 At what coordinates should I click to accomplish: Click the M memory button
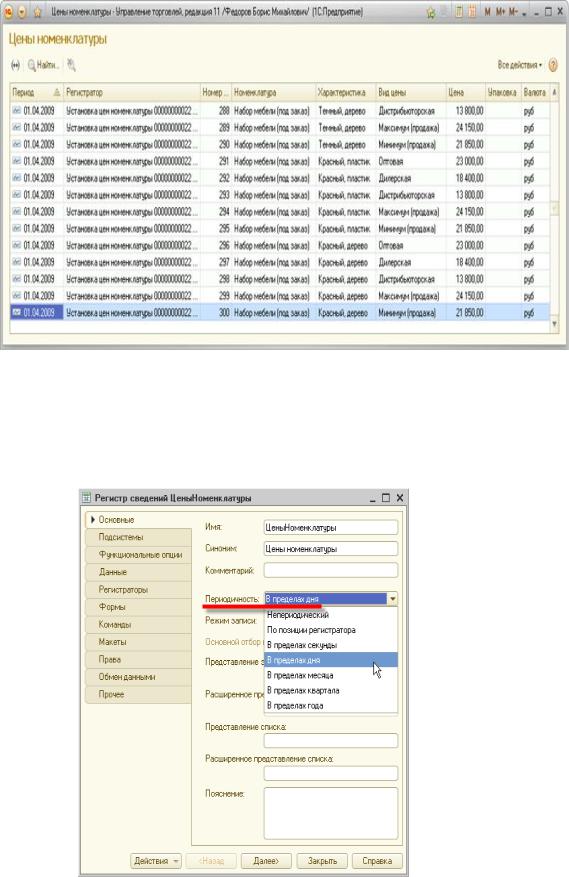coord(487,11)
